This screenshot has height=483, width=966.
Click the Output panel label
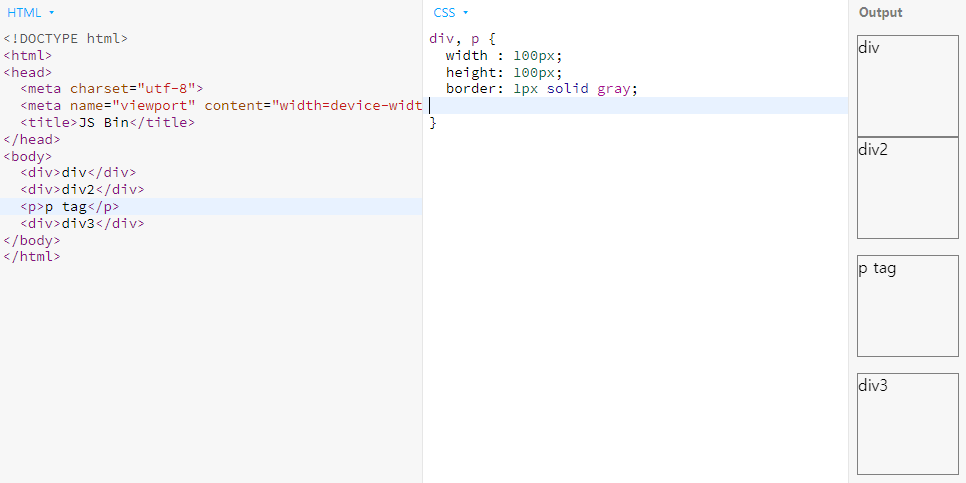[880, 12]
